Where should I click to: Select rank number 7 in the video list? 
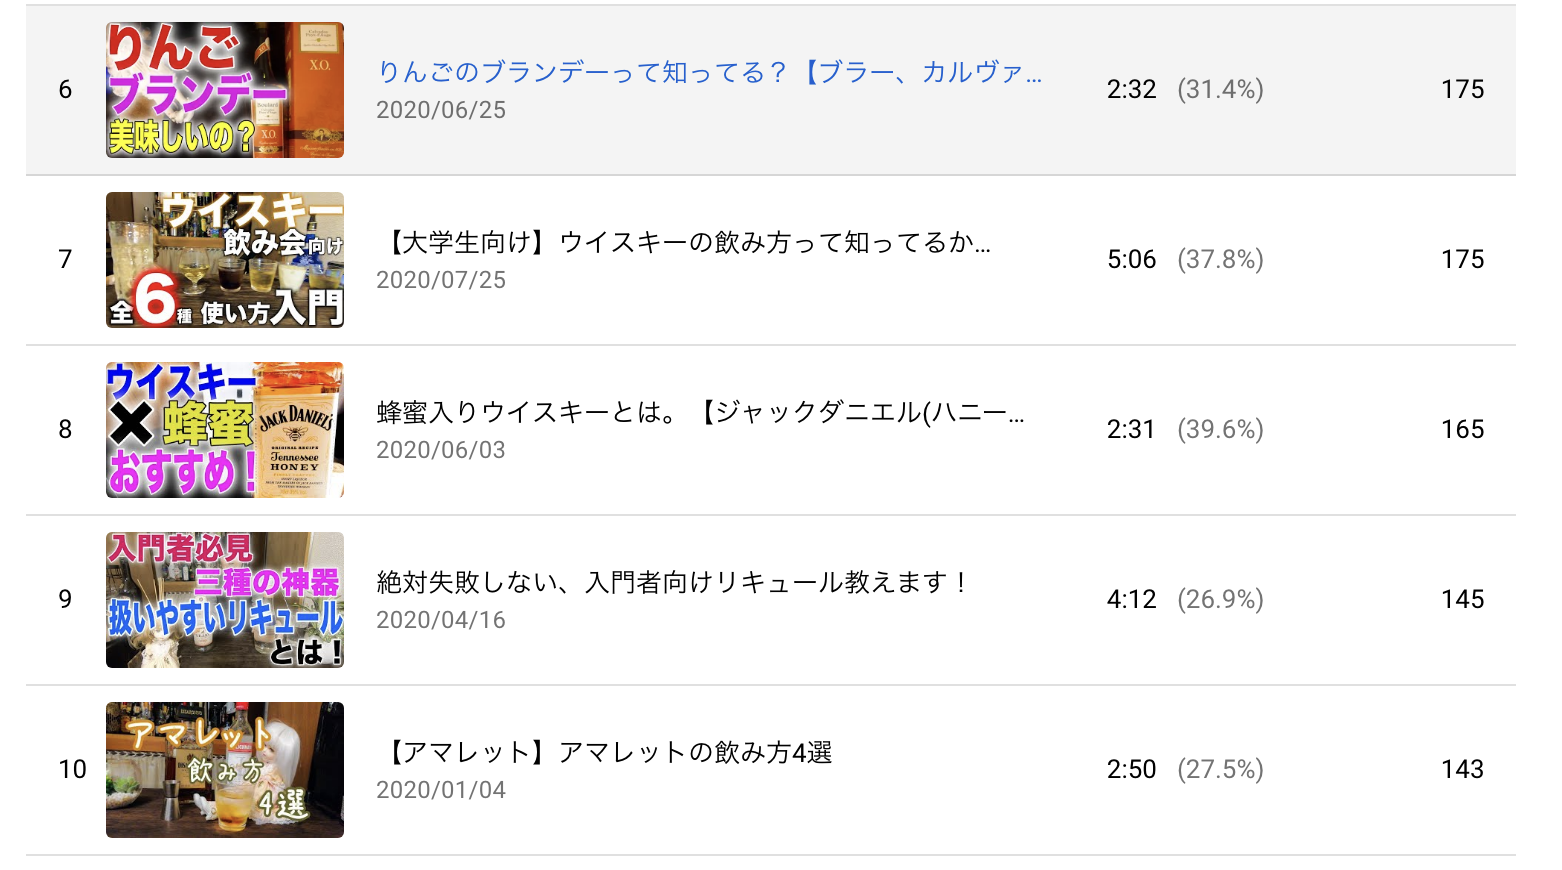tap(66, 260)
